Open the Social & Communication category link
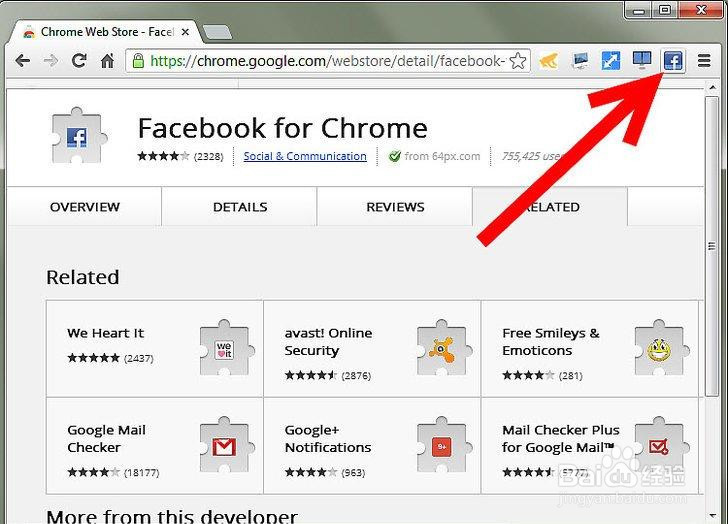 pyautogui.click(x=305, y=156)
